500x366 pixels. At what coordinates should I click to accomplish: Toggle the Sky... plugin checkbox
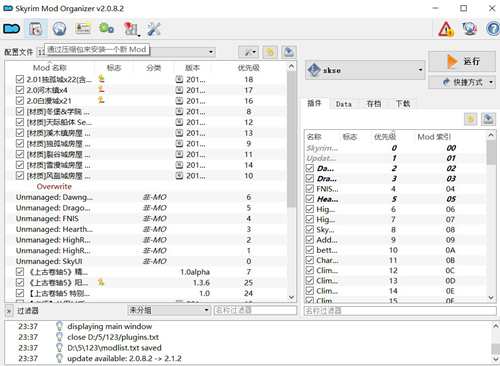pos(310,230)
